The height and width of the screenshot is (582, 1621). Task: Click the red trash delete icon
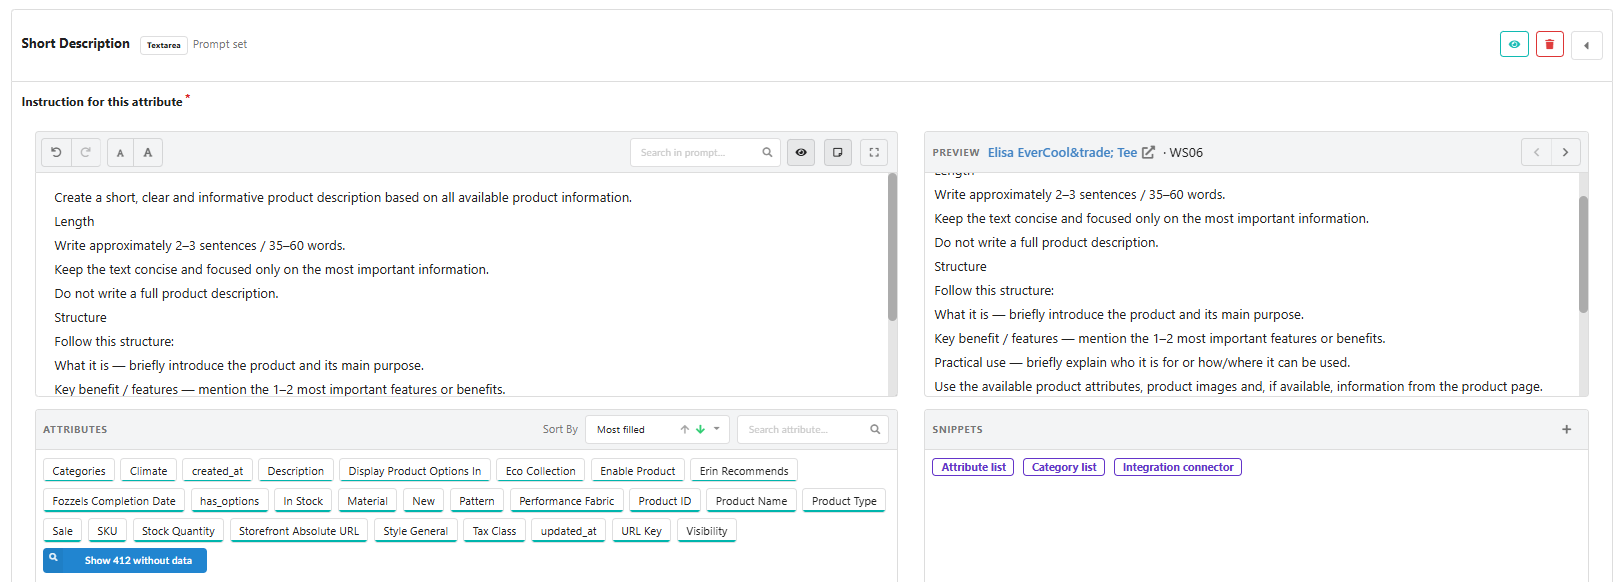click(1550, 44)
